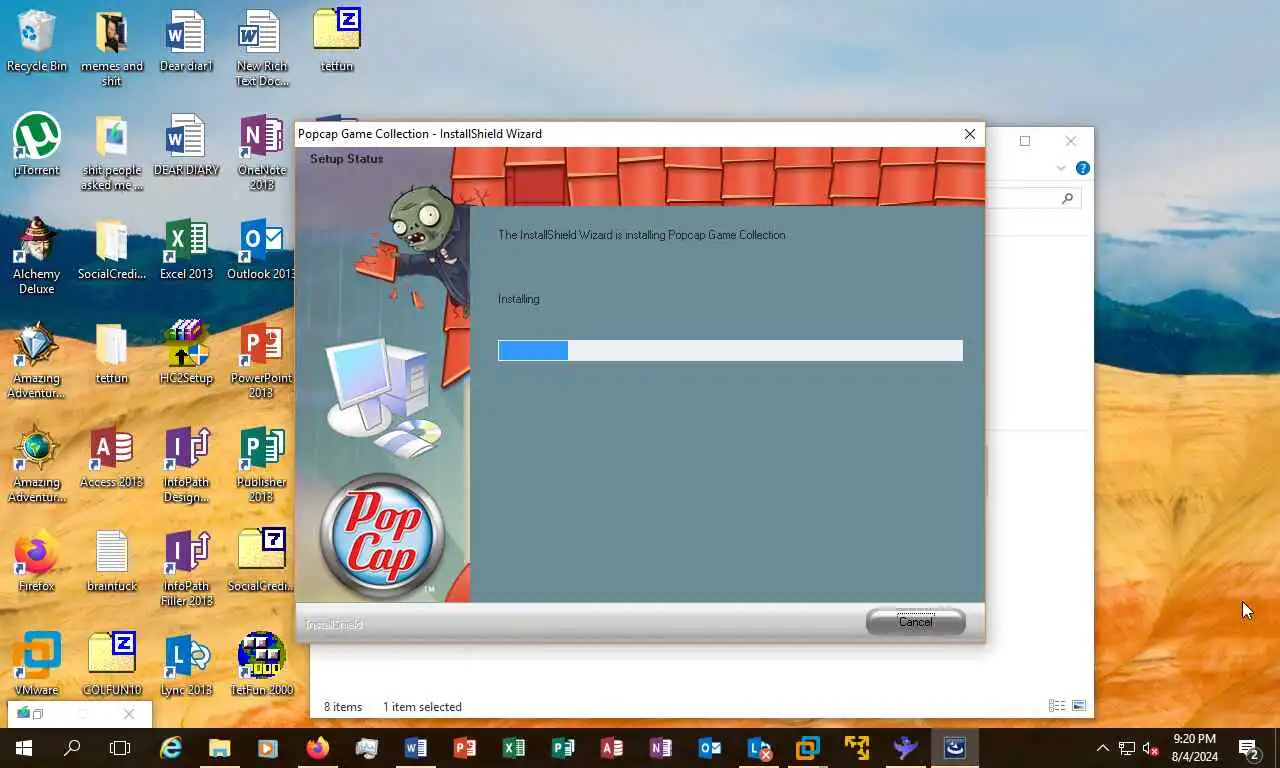Screen dimensions: 1280x768
Task: Open Publisher from the taskbar
Action: pyautogui.click(x=563, y=748)
